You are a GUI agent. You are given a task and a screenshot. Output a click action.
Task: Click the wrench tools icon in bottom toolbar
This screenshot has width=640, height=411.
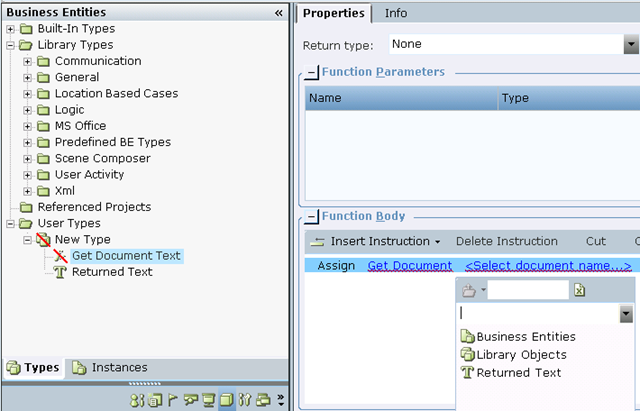(244, 400)
